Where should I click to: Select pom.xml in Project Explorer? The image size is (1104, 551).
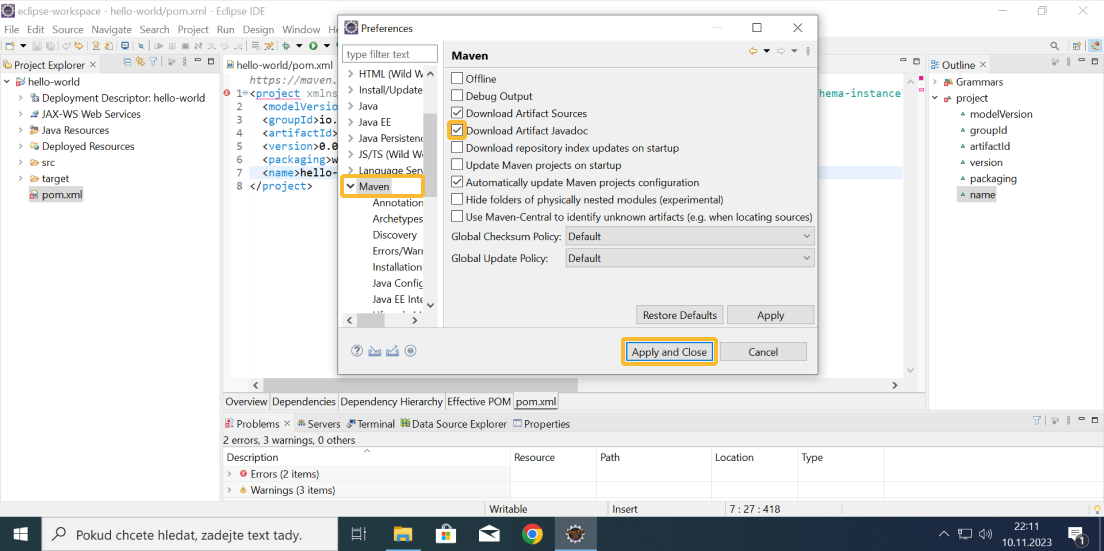click(x=62, y=195)
